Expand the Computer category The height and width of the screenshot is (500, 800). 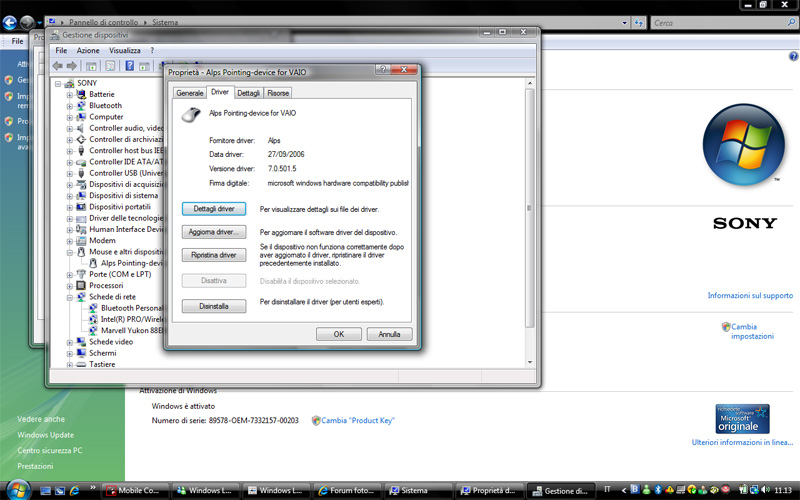[69, 117]
